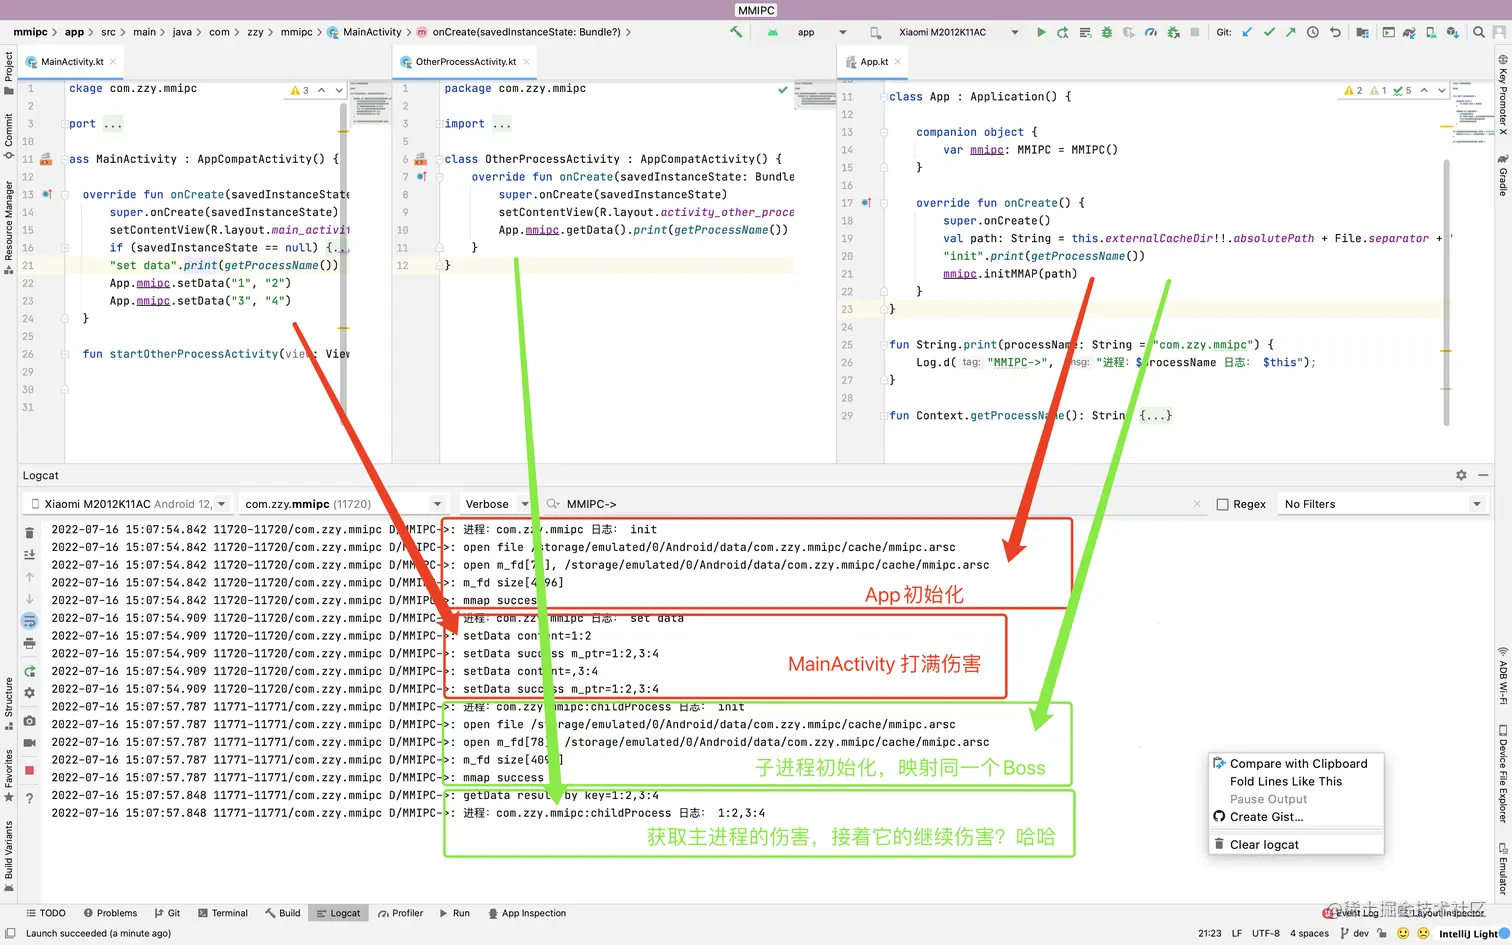Open the App Inspection tool window button
The width and height of the screenshot is (1512, 945).
point(527,913)
